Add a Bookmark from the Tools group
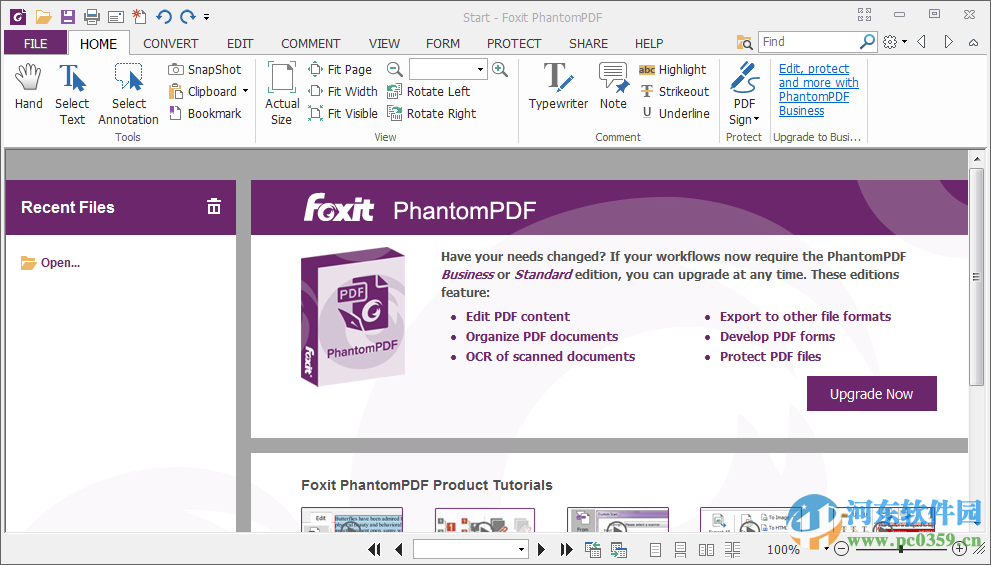This screenshot has width=991, height=565. (x=205, y=114)
